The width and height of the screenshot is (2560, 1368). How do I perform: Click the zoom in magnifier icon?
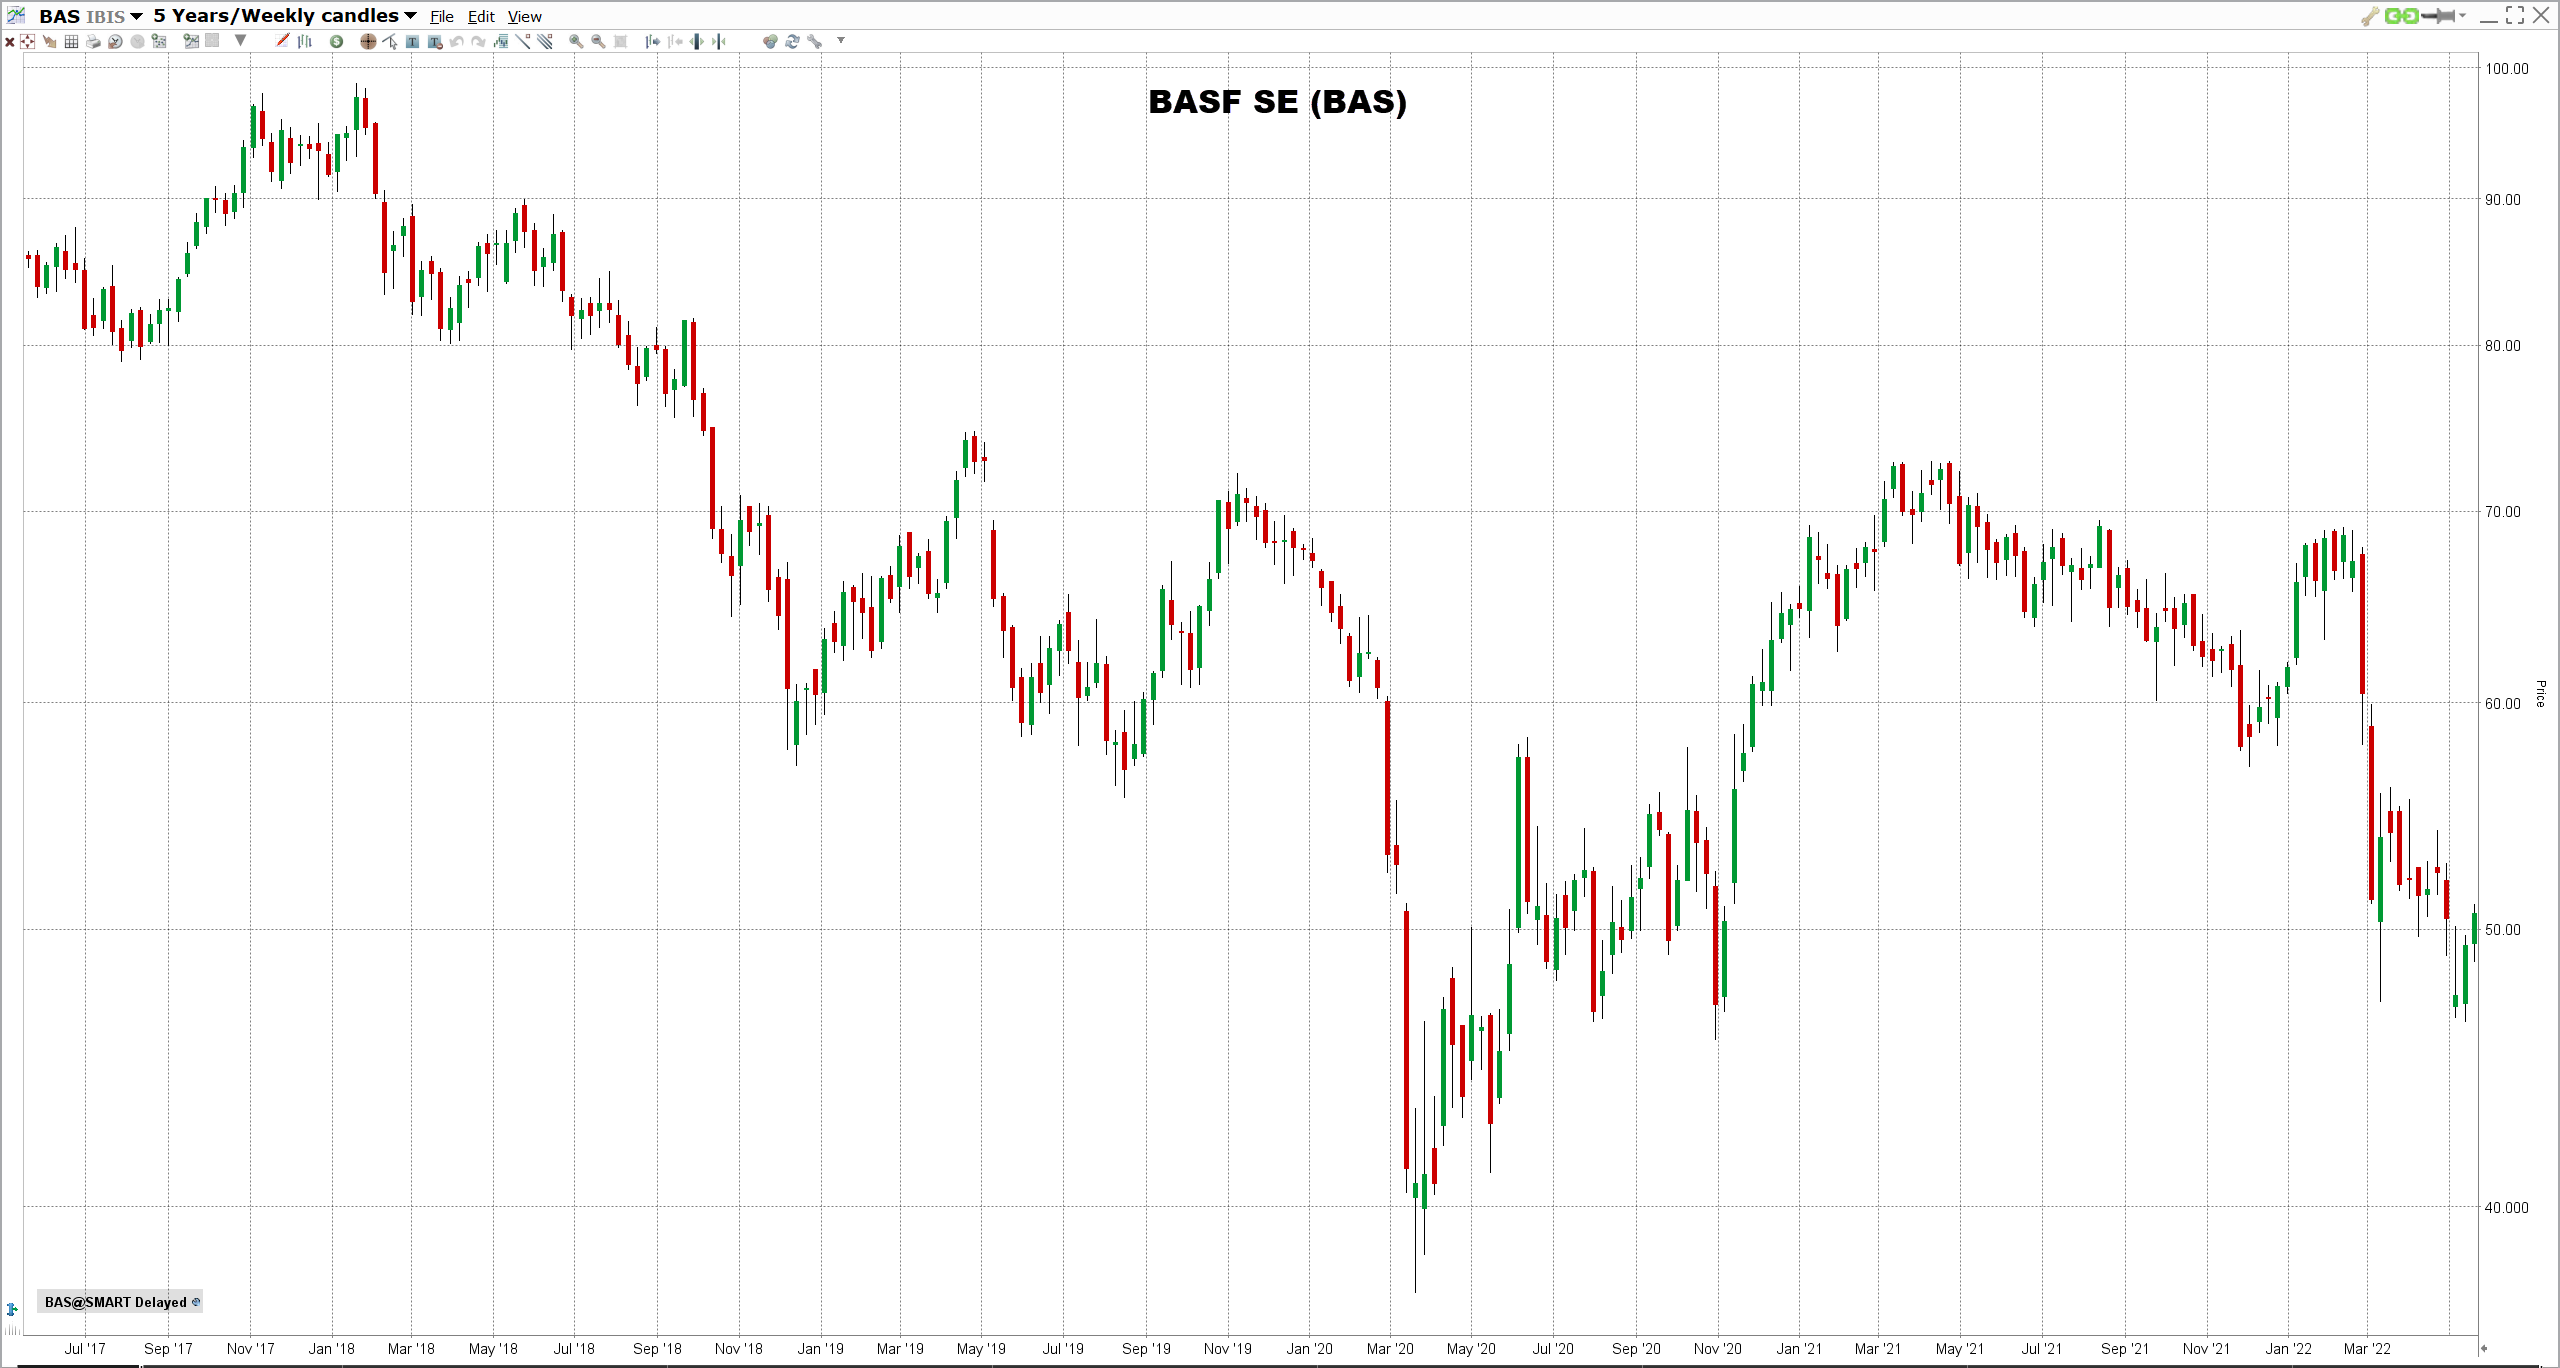tap(576, 42)
